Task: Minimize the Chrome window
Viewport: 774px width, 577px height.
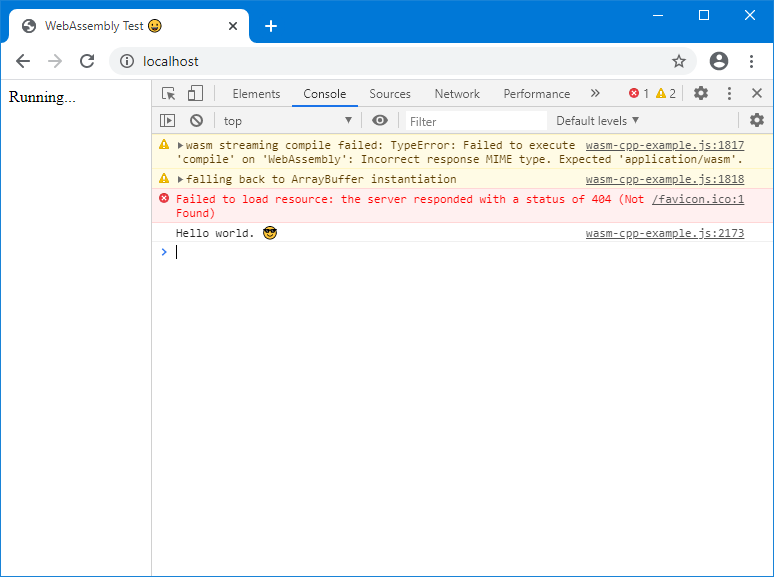Action: coord(658,15)
